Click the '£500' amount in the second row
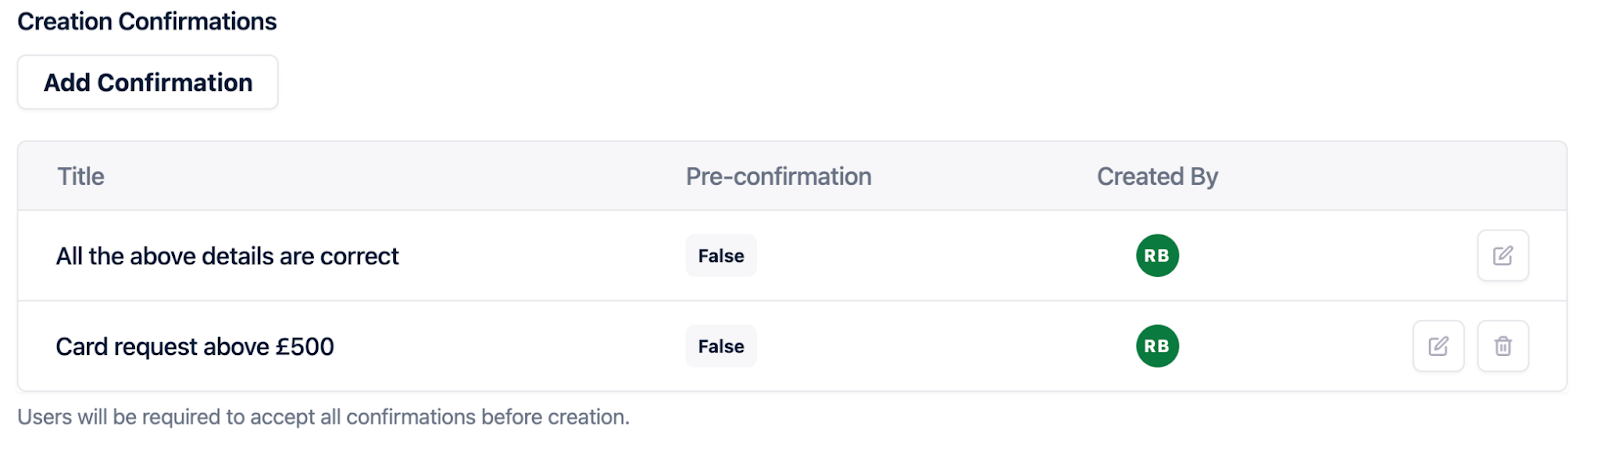This screenshot has width=1600, height=452. (305, 347)
